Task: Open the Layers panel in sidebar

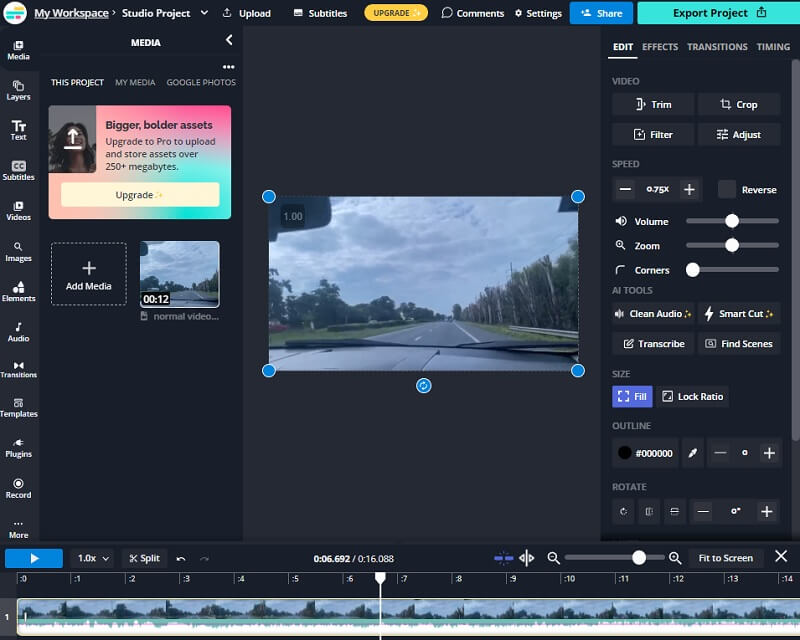Action: (x=18, y=90)
